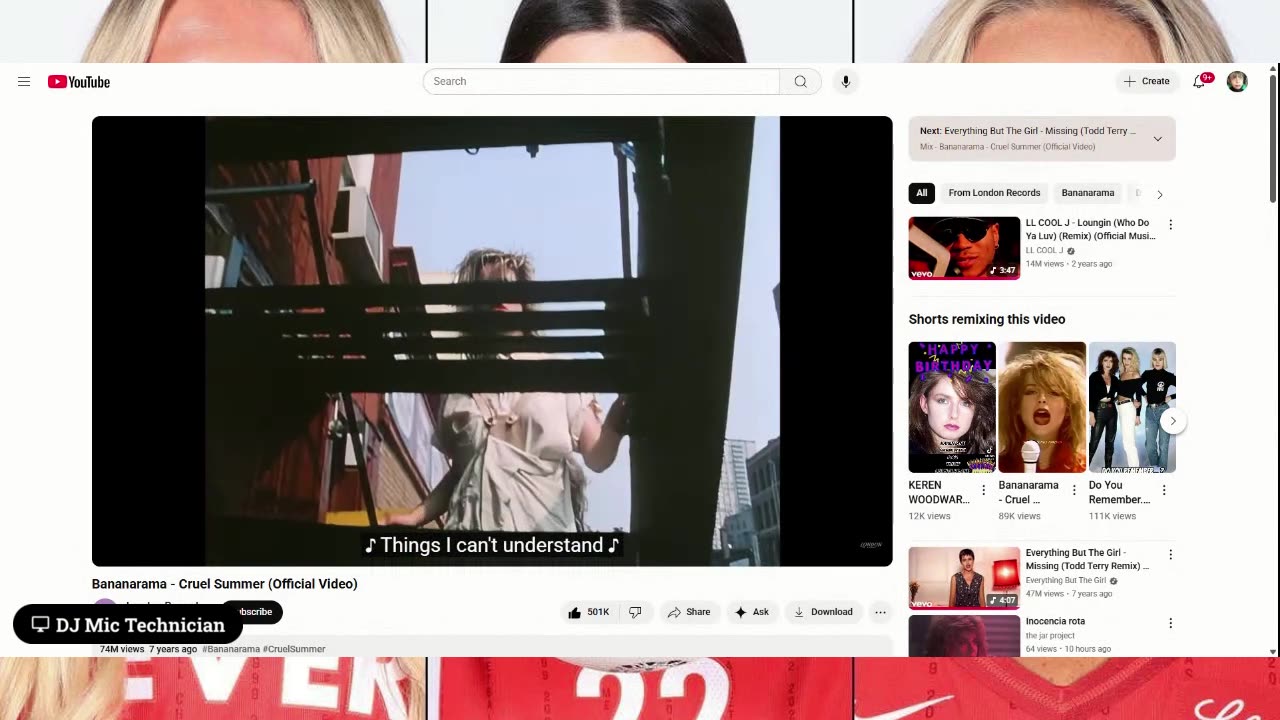Open LL COOL J Loungin video thumbnail
The width and height of the screenshot is (1280, 720).
(964, 248)
